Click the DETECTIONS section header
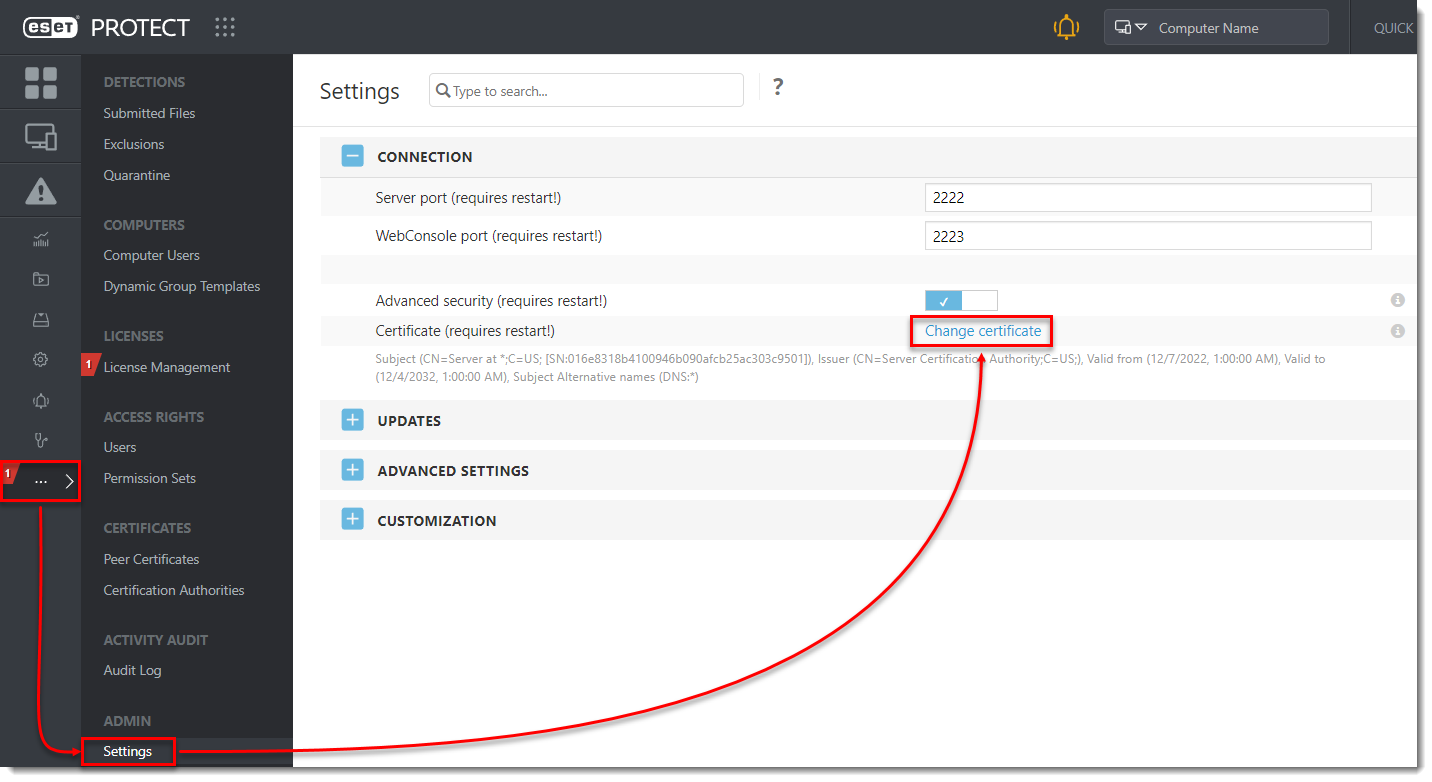Viewport: 1432px width, 782px height. coord(145,82)
